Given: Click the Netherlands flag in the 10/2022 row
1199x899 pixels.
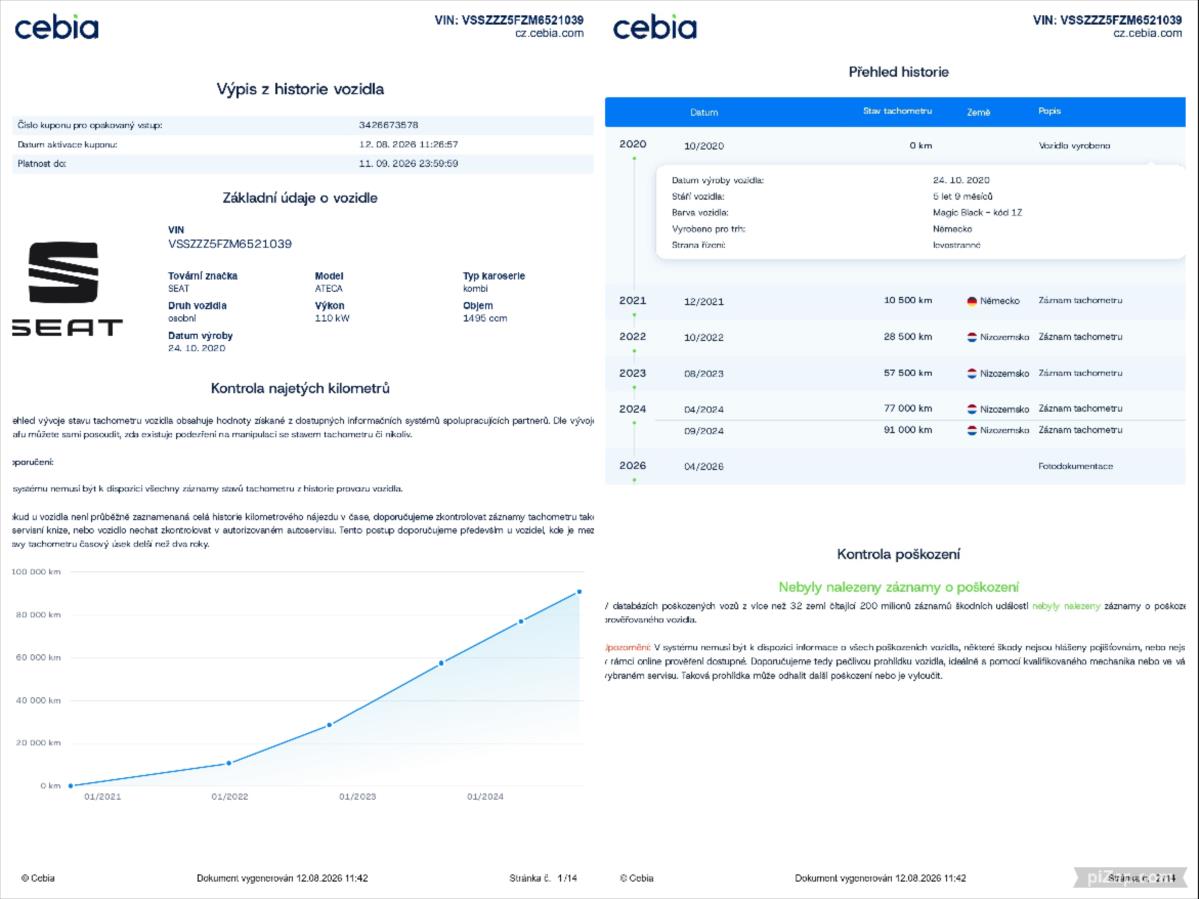Looking at the screenshot, I should pyautogui.click(x=972, y=337).
